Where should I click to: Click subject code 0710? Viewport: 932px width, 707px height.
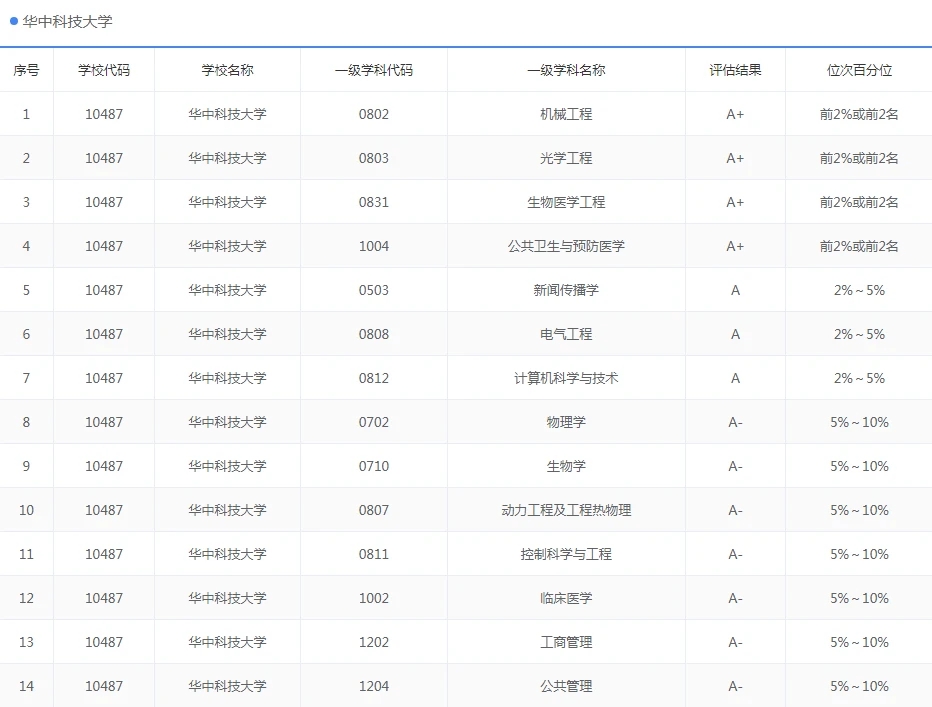click(x=374, y=466)
